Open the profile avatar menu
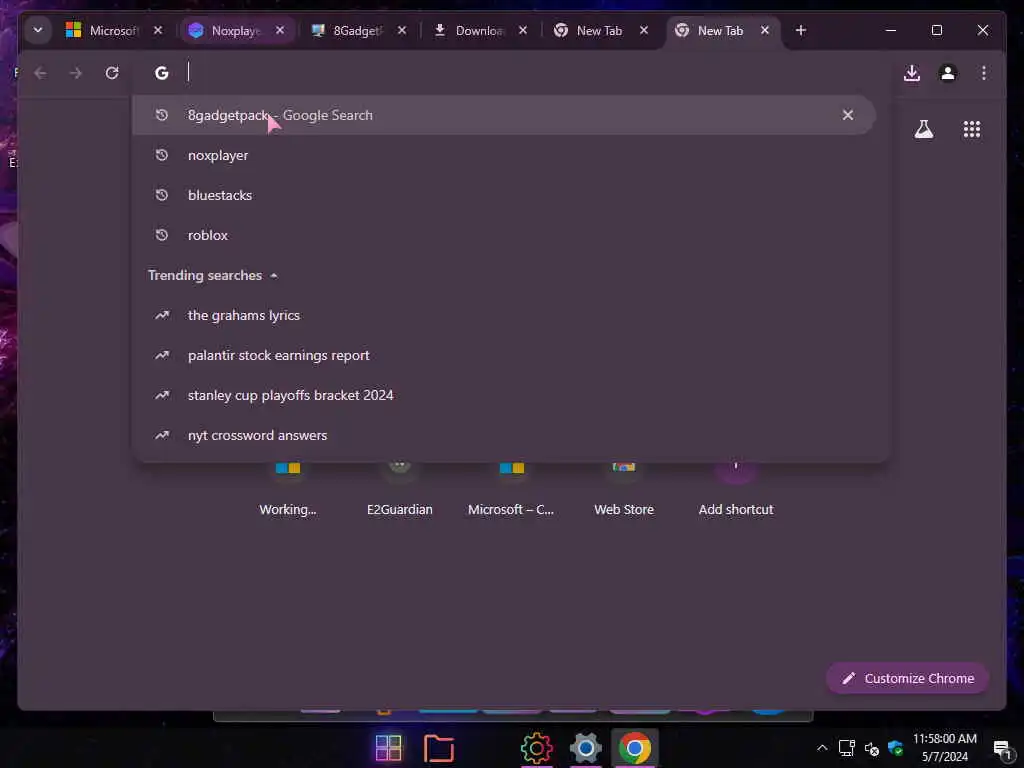Viewport: 1024px width, 768px height. (x=948, y=73)
